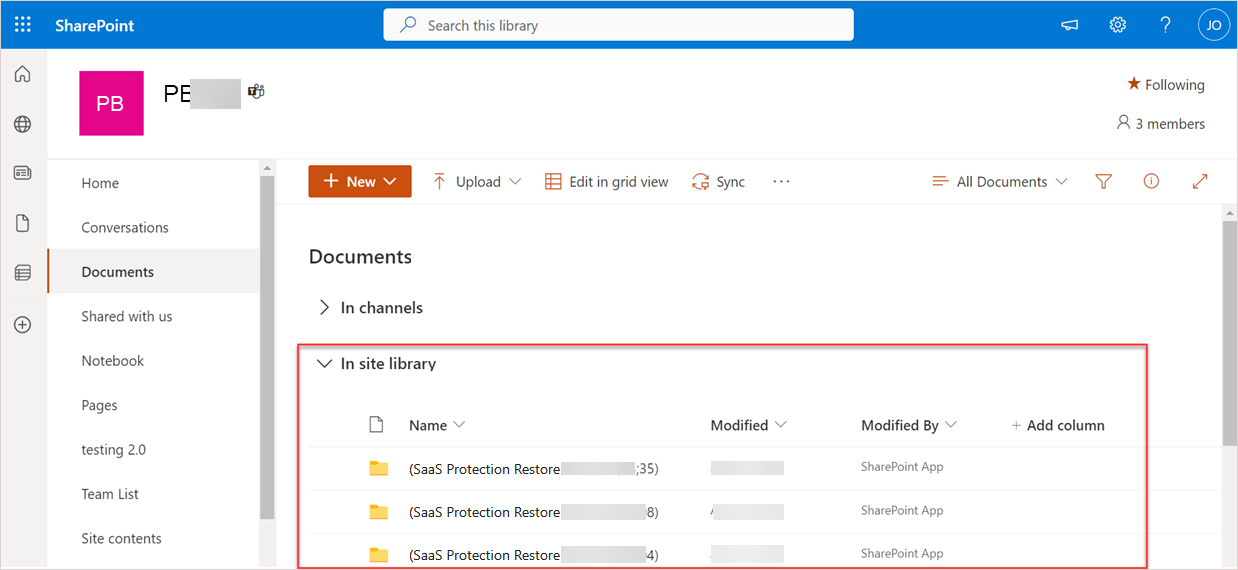Open My lists icon in app bar

point(22,272)
